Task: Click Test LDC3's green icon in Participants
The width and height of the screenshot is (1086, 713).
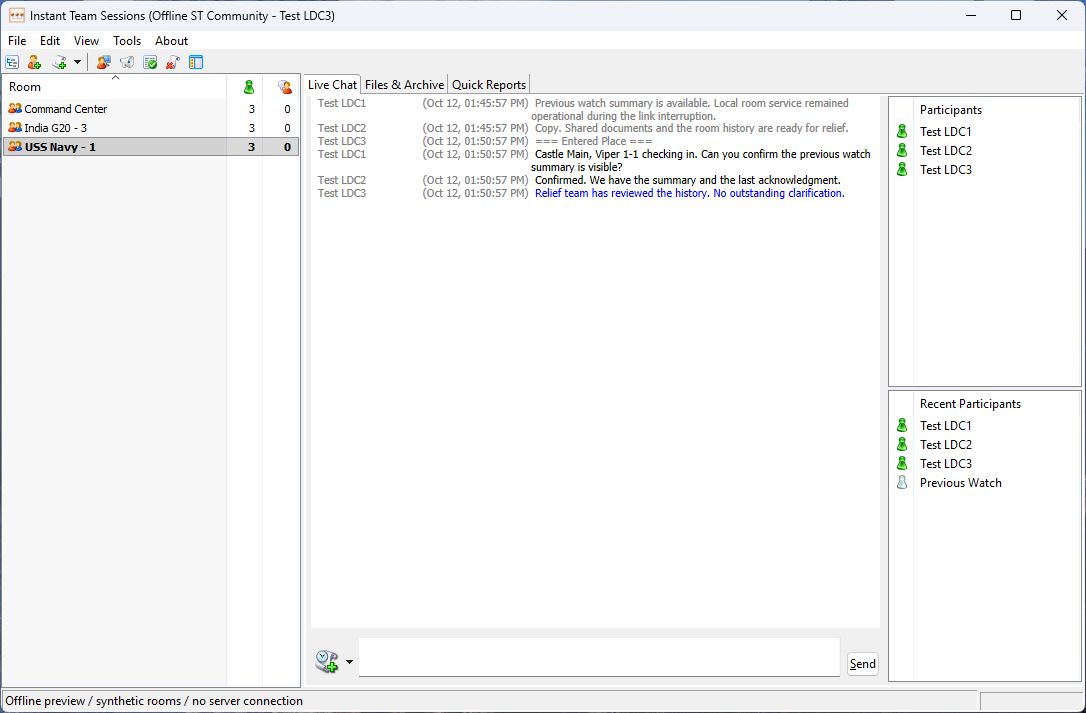Action: pyautogui.click(x=902, y=168)
